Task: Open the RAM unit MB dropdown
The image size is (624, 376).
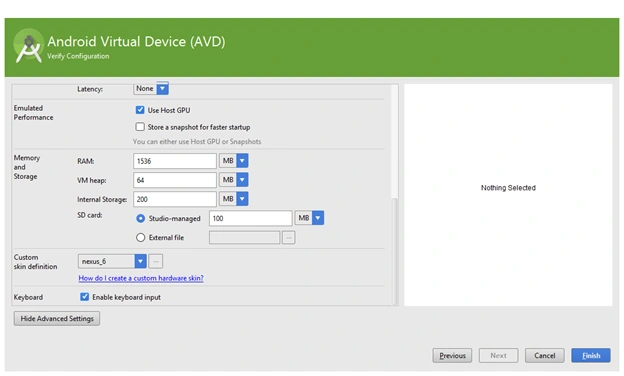Action: click(x=234, y=161)
